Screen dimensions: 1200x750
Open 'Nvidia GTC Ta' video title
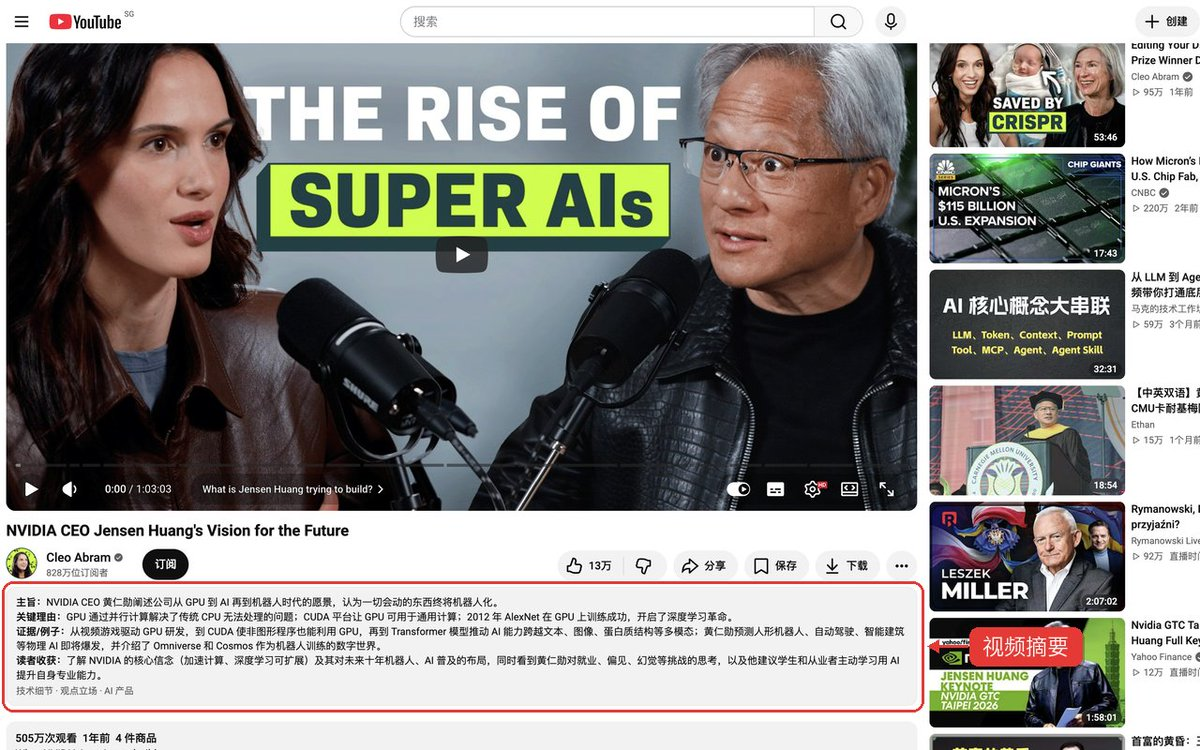click(1164, 632)
